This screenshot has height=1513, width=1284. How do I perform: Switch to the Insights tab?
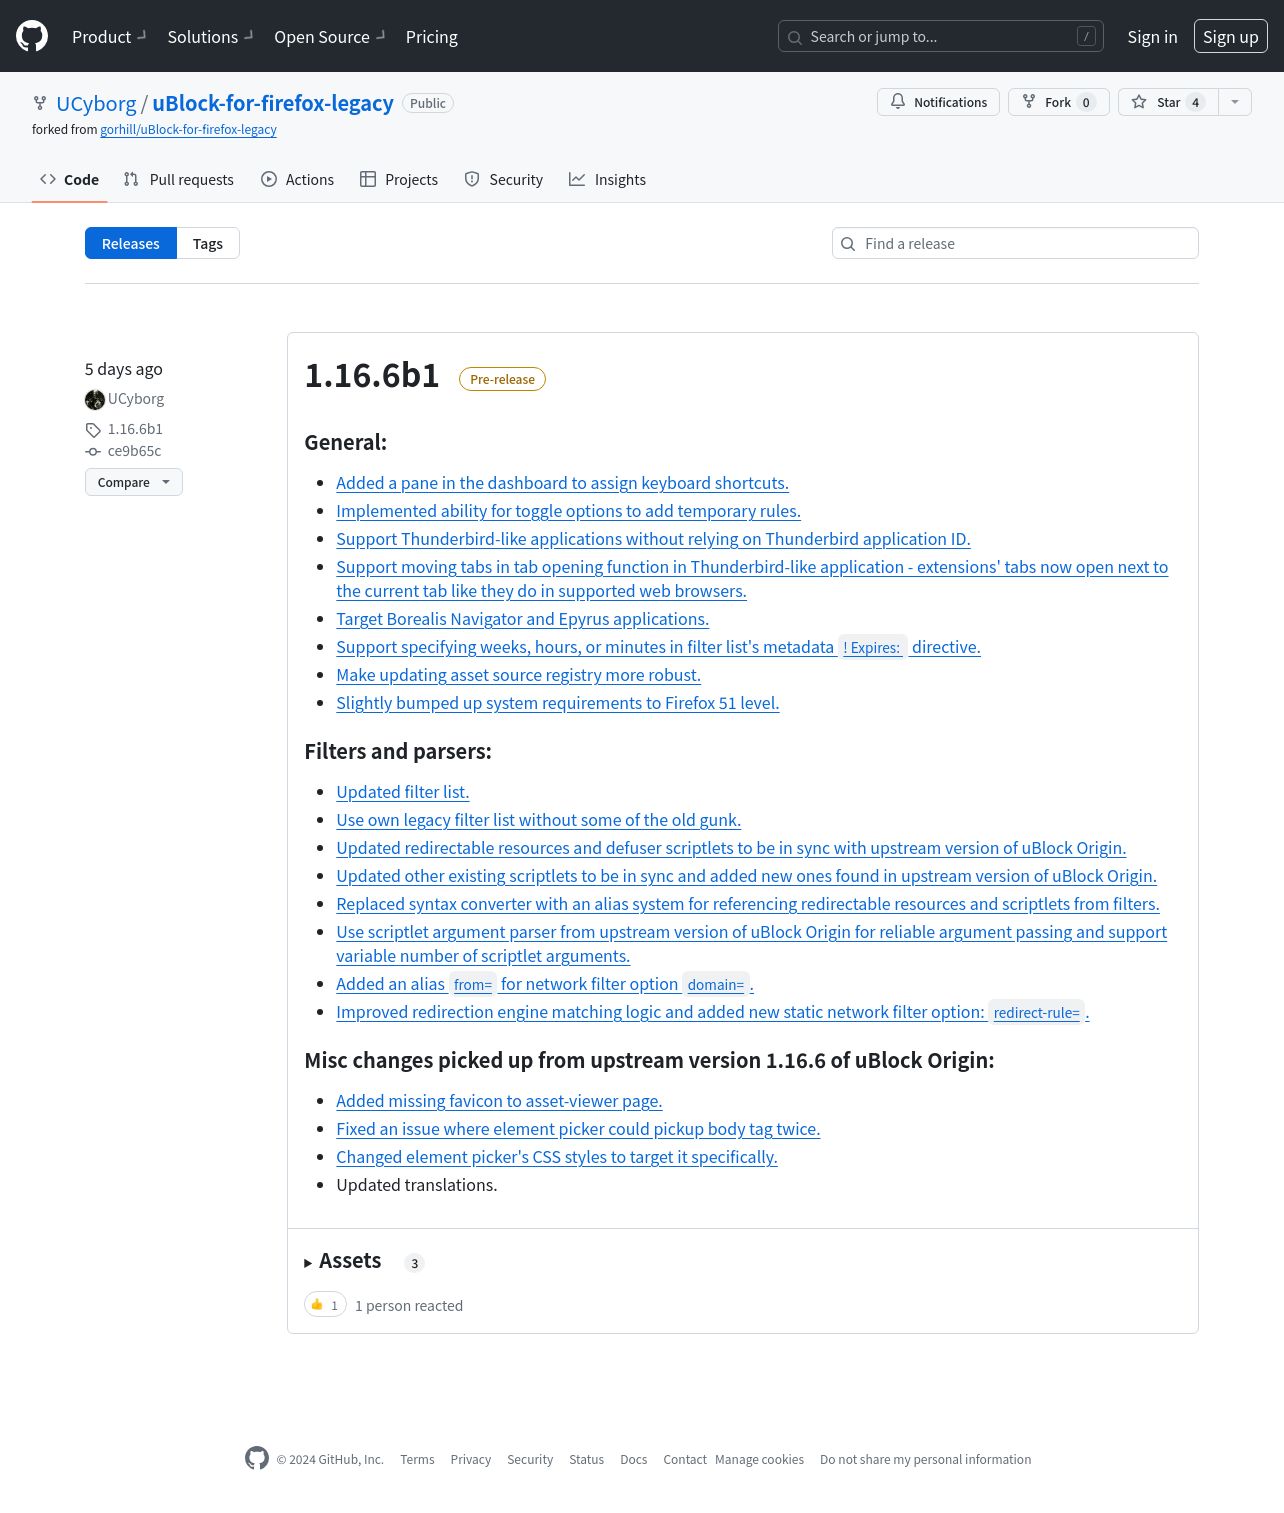[x=607, y=179]
